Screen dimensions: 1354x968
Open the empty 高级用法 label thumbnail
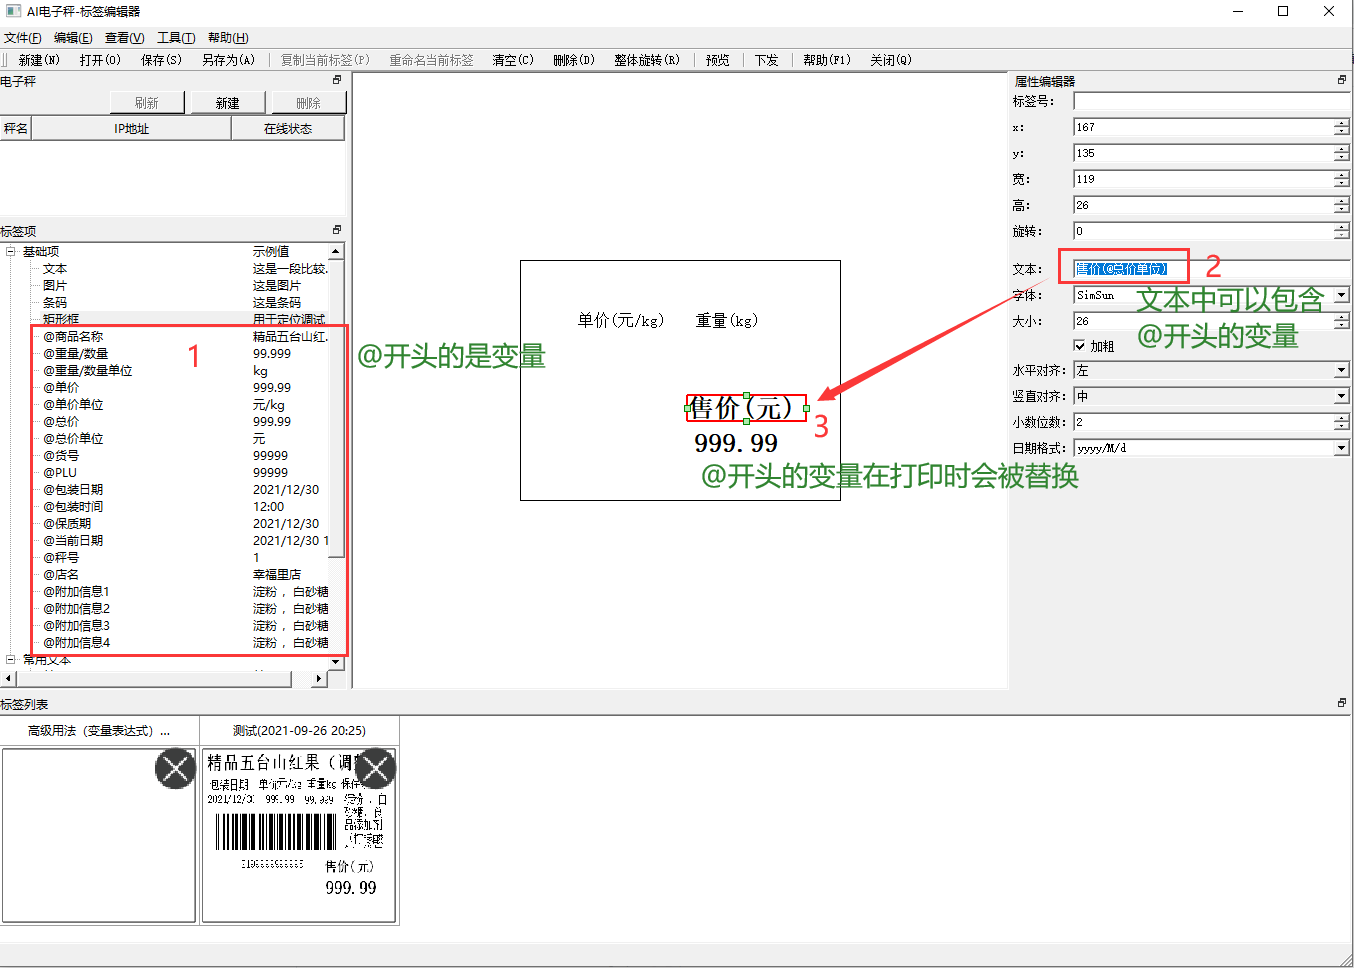click(99, 835)
